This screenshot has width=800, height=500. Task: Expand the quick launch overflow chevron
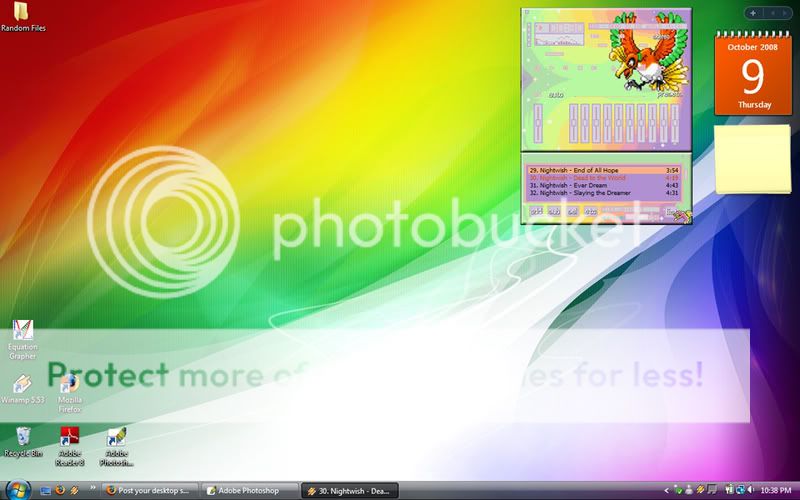click(x=92, y=488)
